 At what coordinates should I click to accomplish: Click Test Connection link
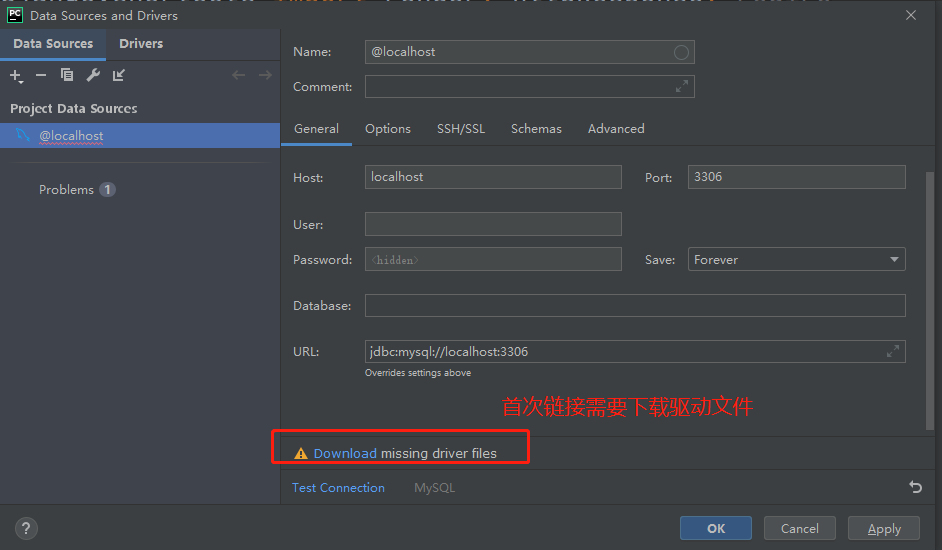point(338,487)
